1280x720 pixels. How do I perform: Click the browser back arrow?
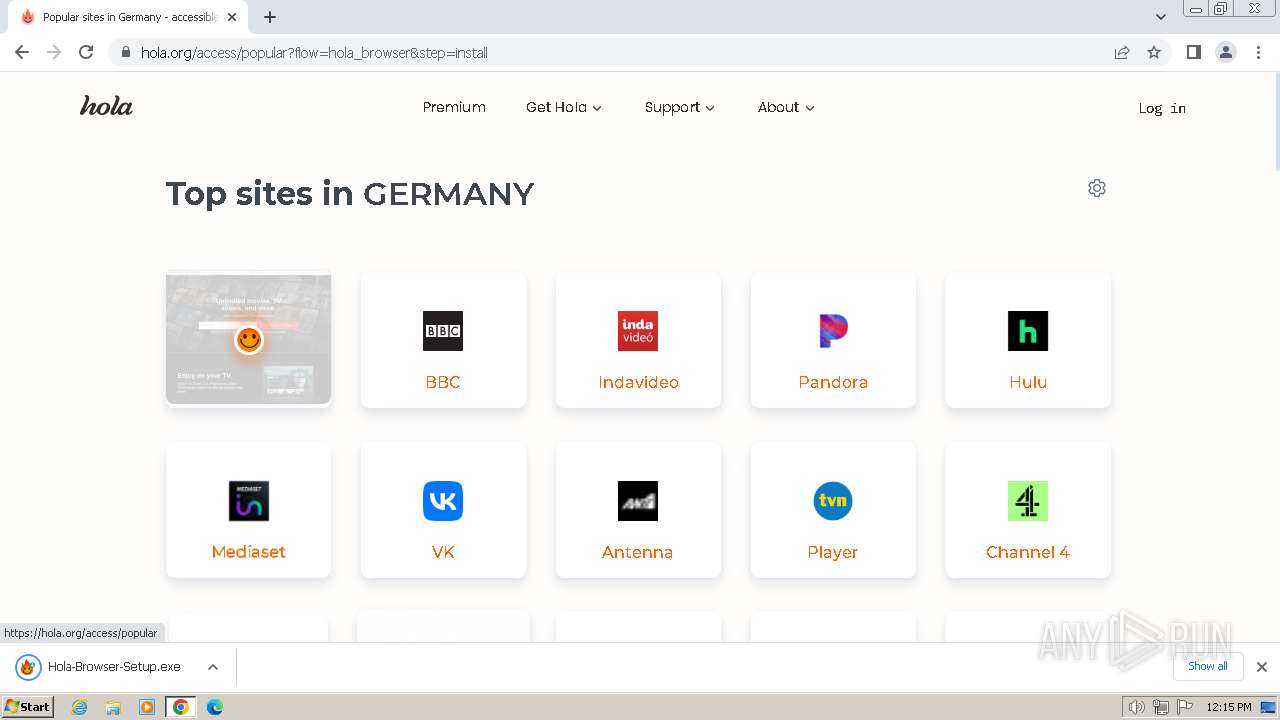pos(22,52)
